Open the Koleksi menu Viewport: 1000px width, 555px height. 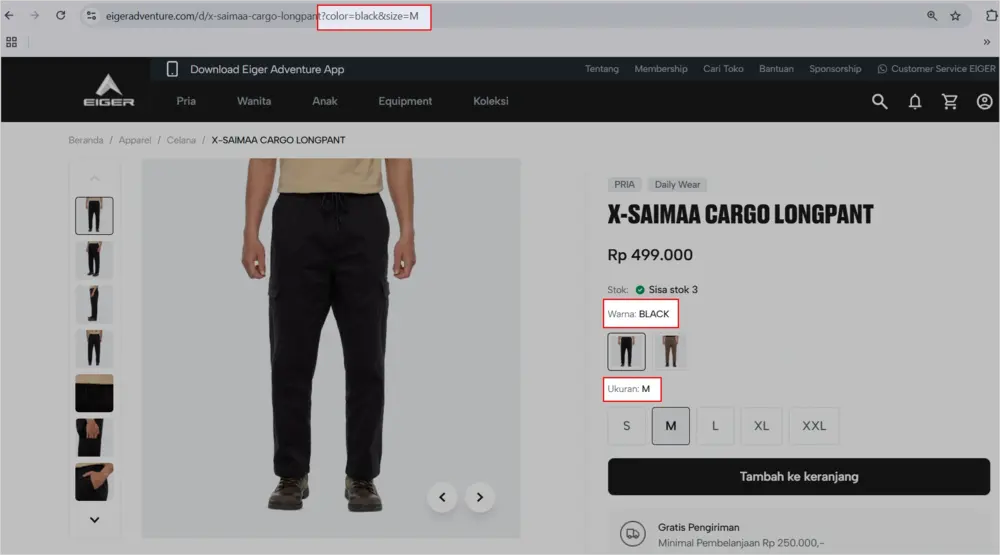click(490, 101)
